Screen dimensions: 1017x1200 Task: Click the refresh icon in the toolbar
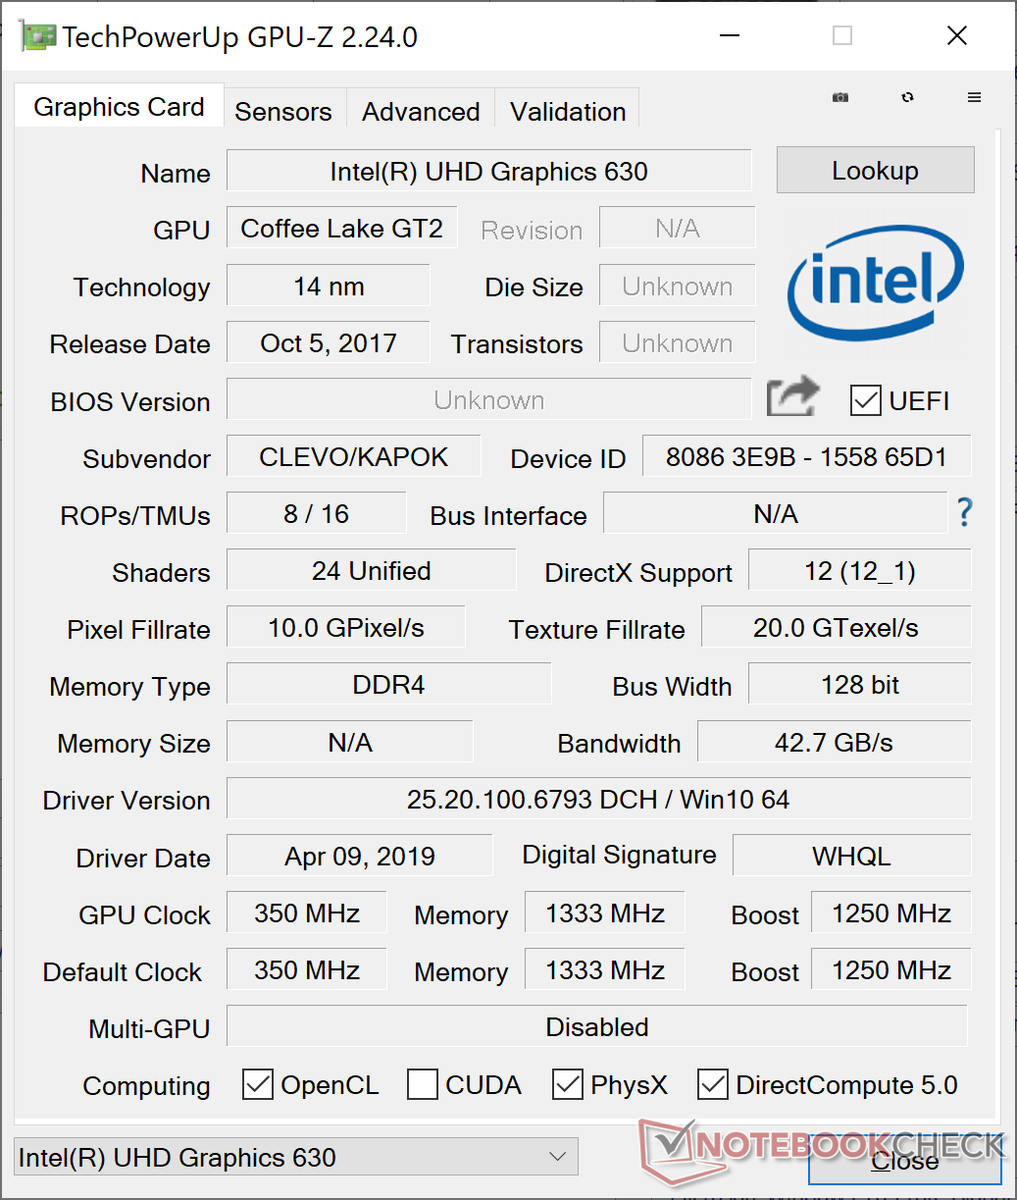coord(907,97)
